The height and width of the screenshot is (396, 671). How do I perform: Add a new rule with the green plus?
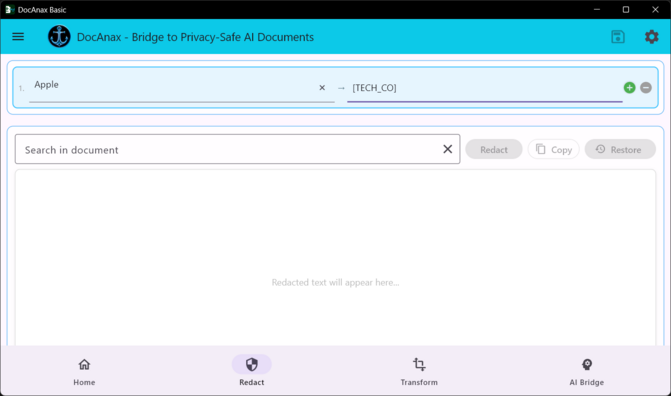tap(629, 88)
